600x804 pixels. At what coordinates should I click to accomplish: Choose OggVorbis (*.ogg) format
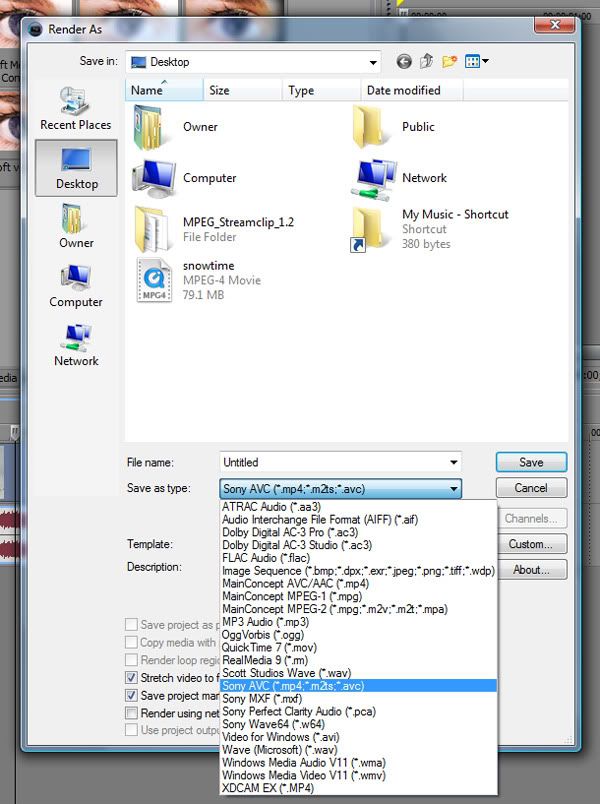358,635
